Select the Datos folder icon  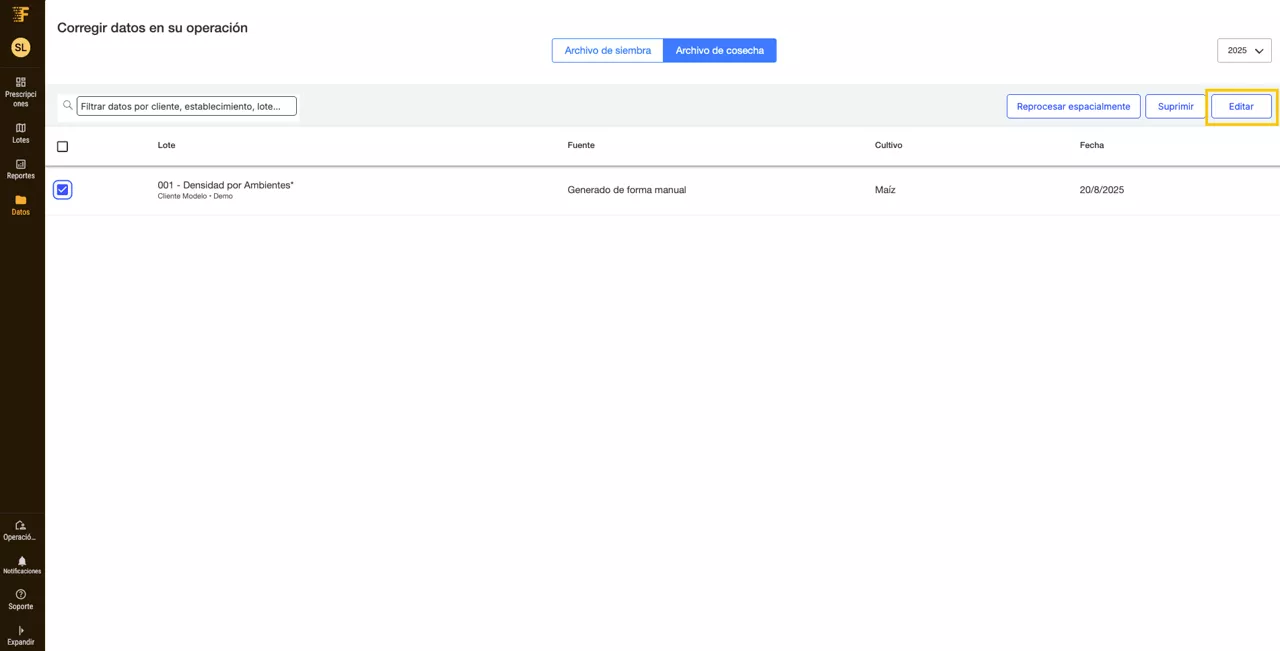(20, 200)
